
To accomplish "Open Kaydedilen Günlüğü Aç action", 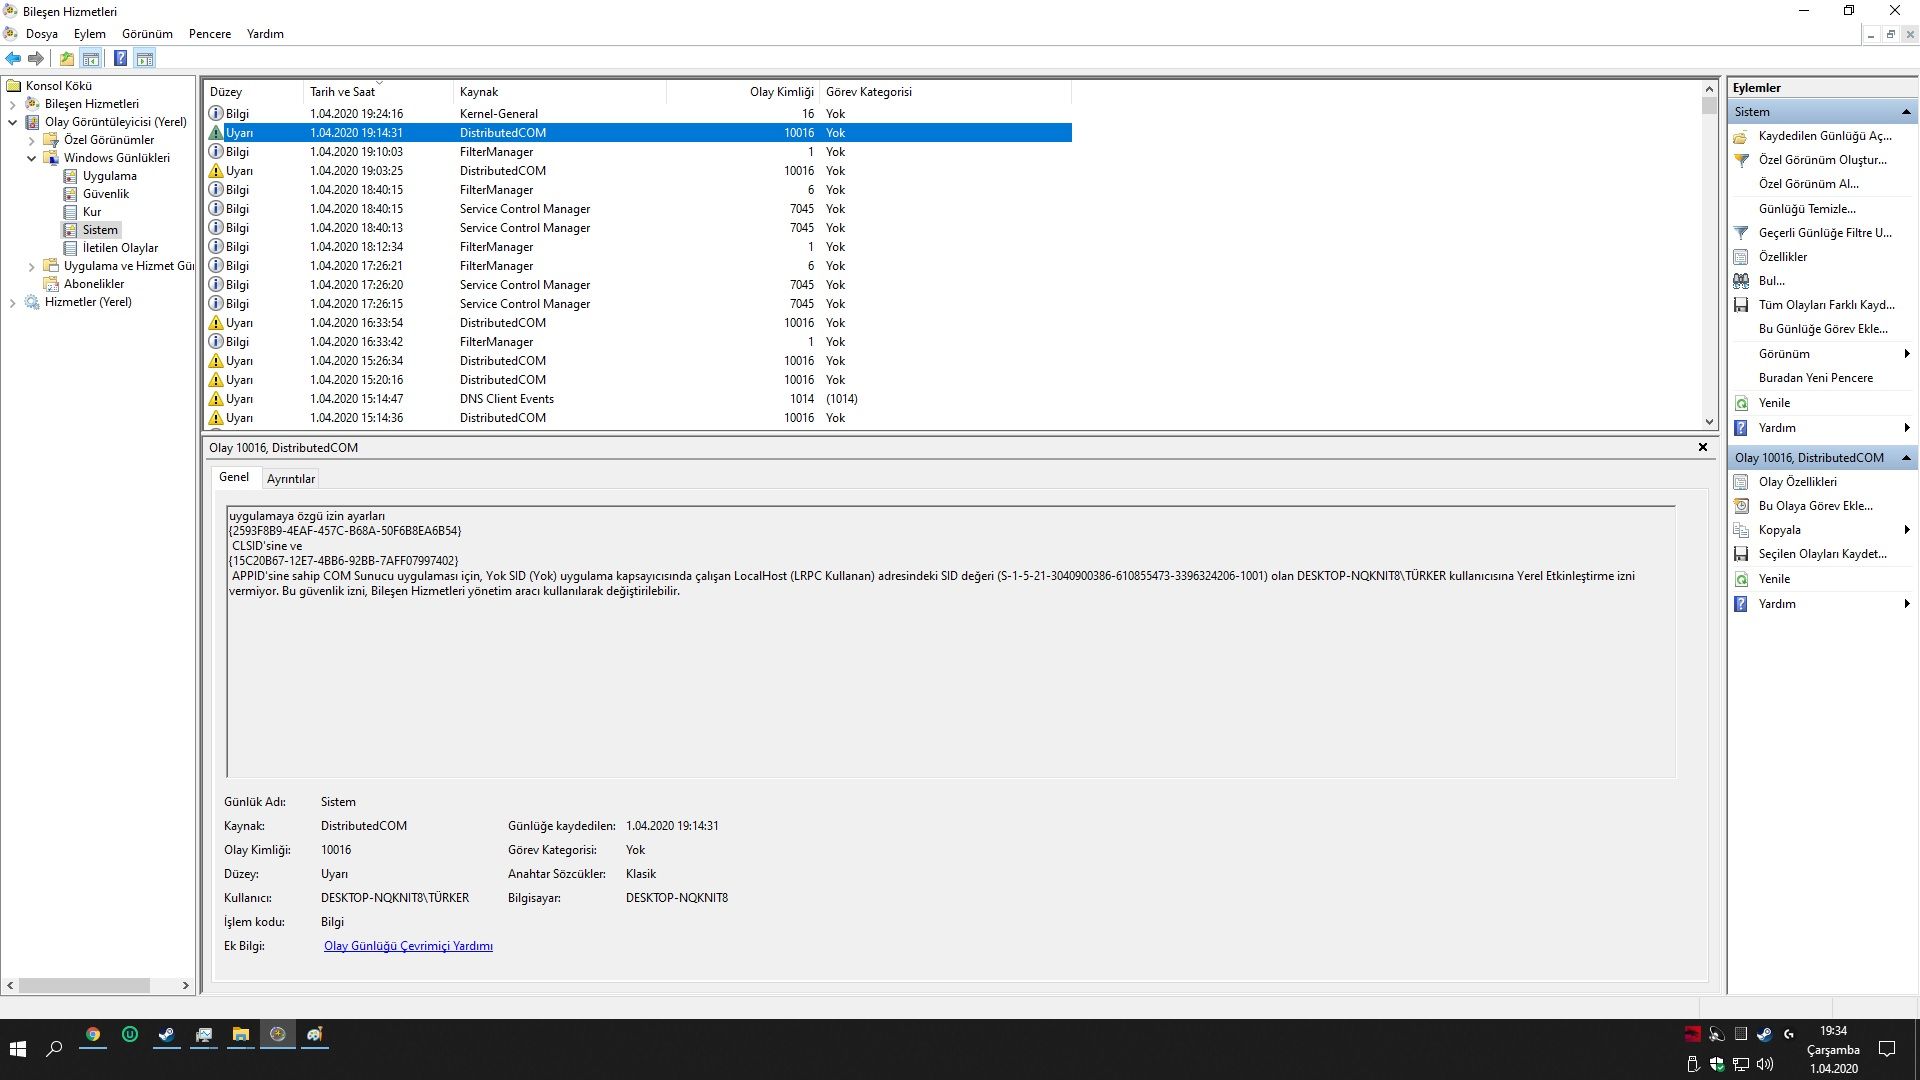I will point(1824,136).
